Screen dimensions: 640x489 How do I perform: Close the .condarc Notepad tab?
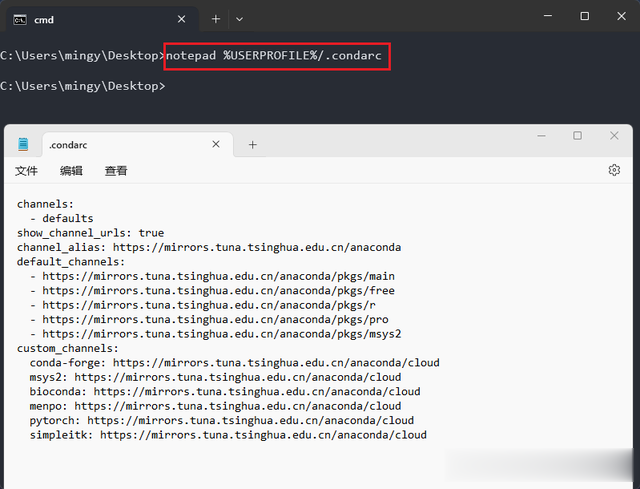pyautogui.click(x=216, y=144)
